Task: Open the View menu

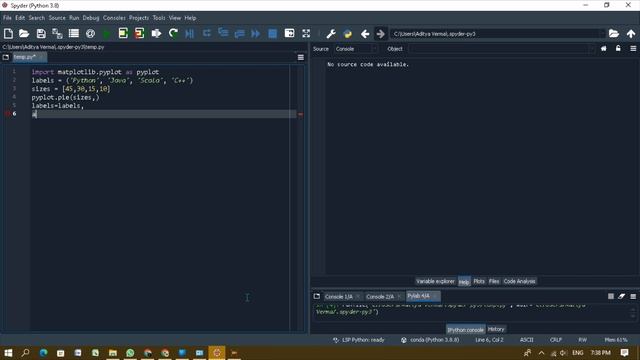Action: pos(175,18)
